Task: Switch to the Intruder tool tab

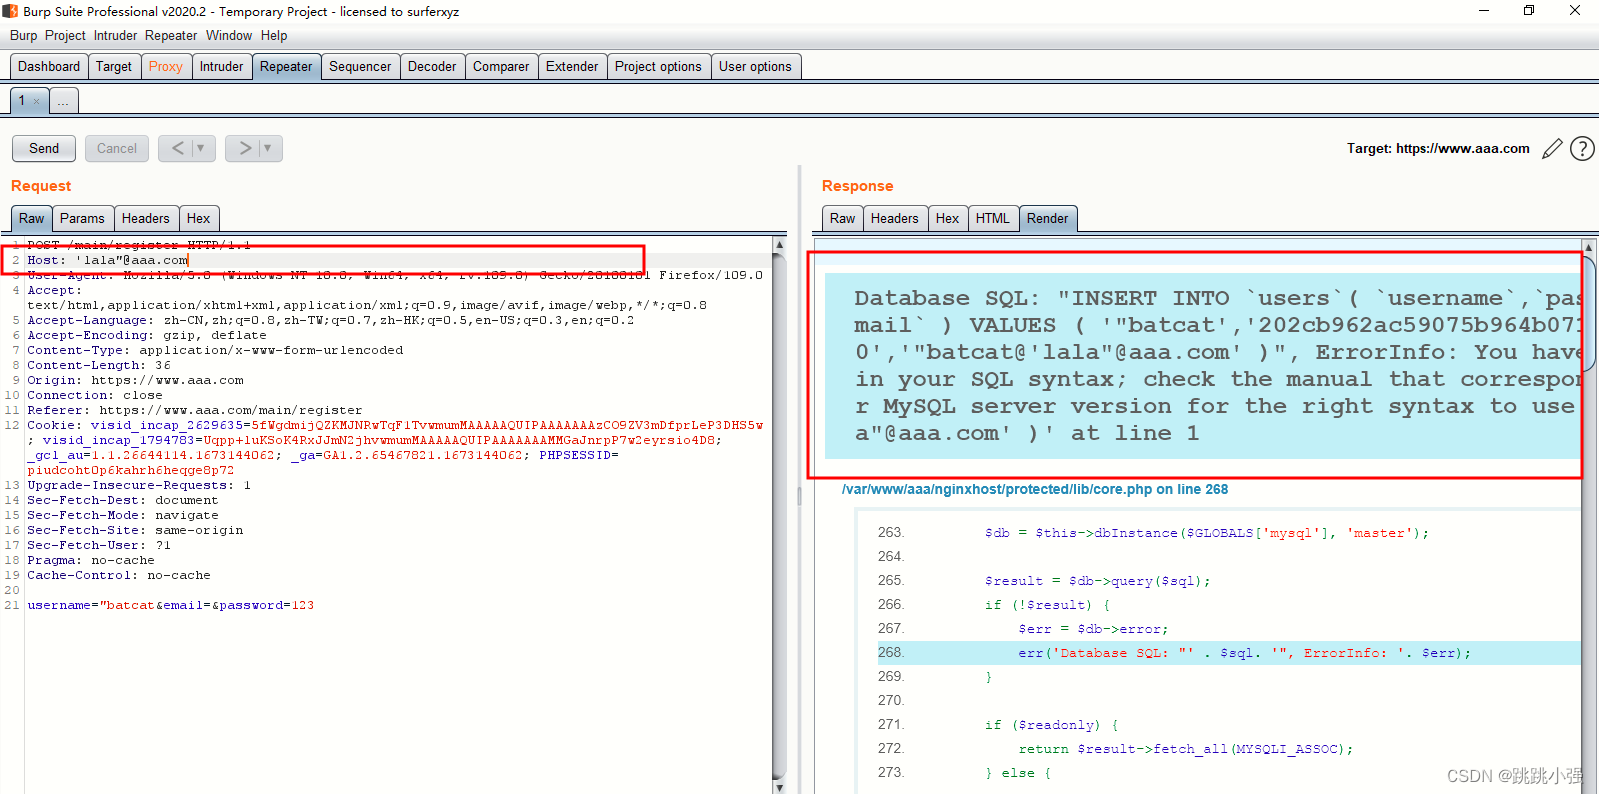Action: 221,66
